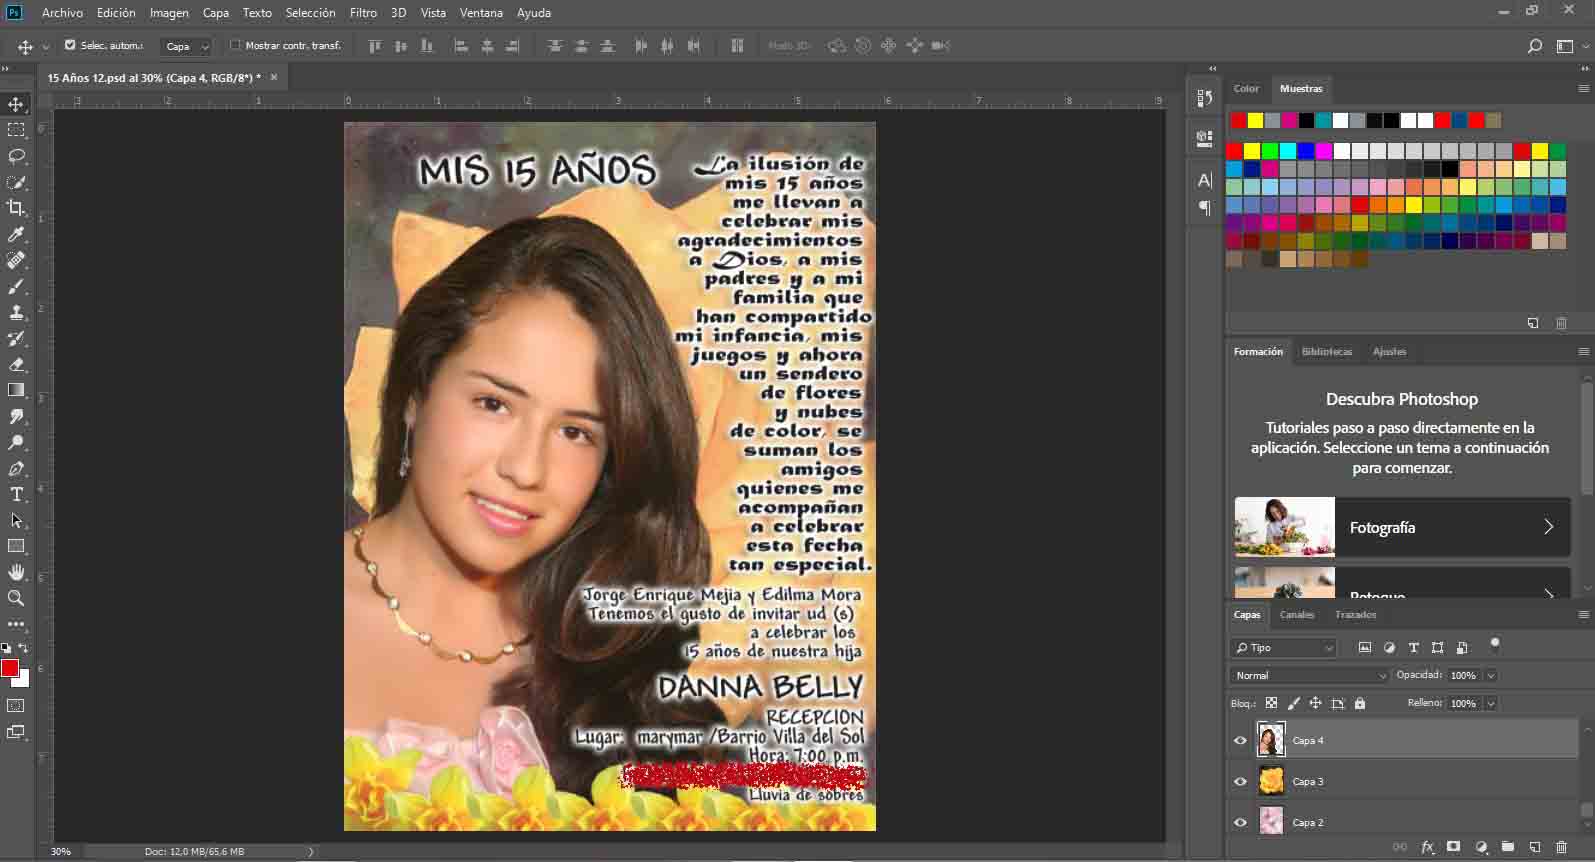Create a new group folder in layers

click(x=1508, y=847)
